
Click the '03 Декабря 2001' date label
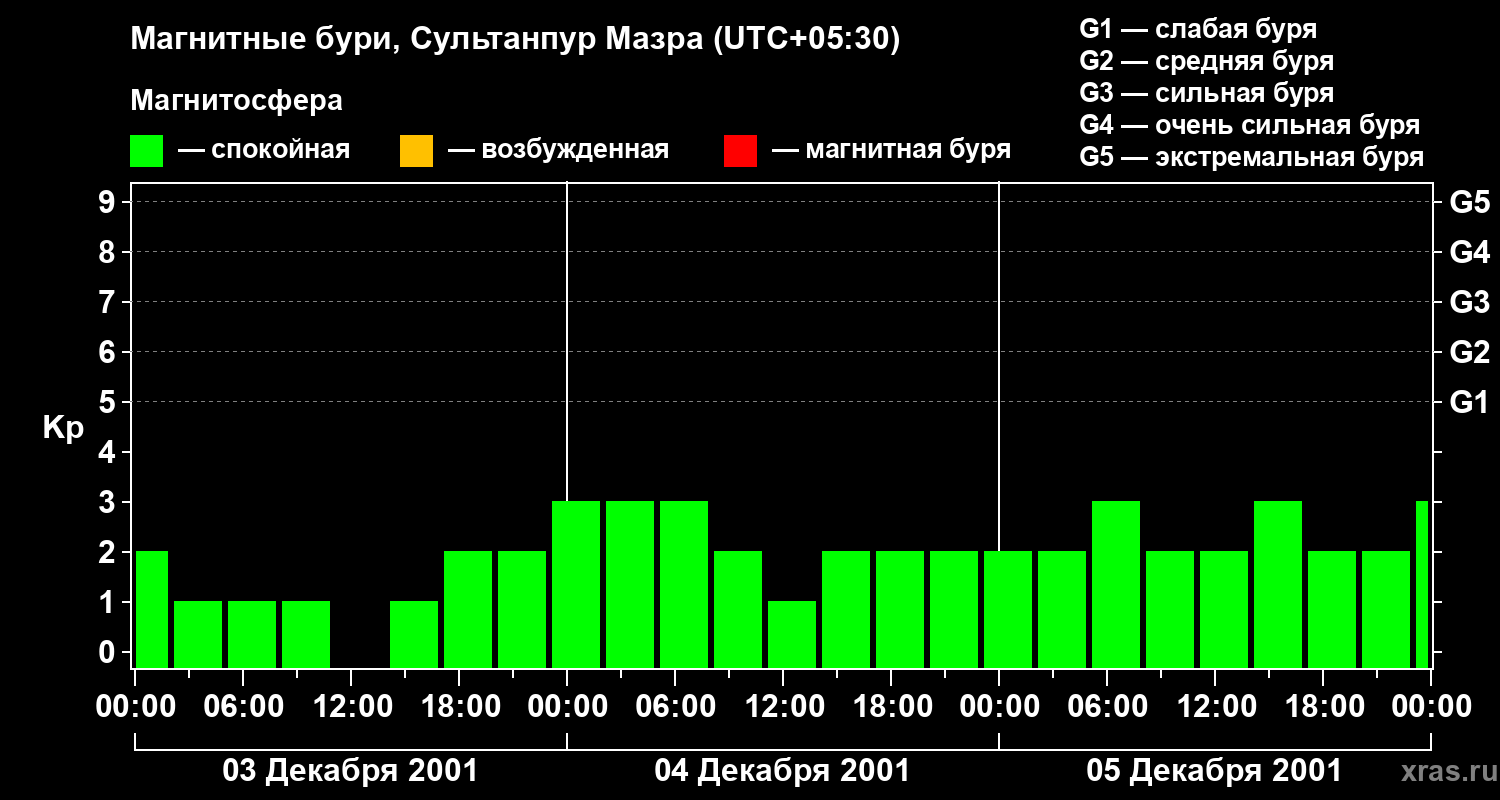coord(350,771)
